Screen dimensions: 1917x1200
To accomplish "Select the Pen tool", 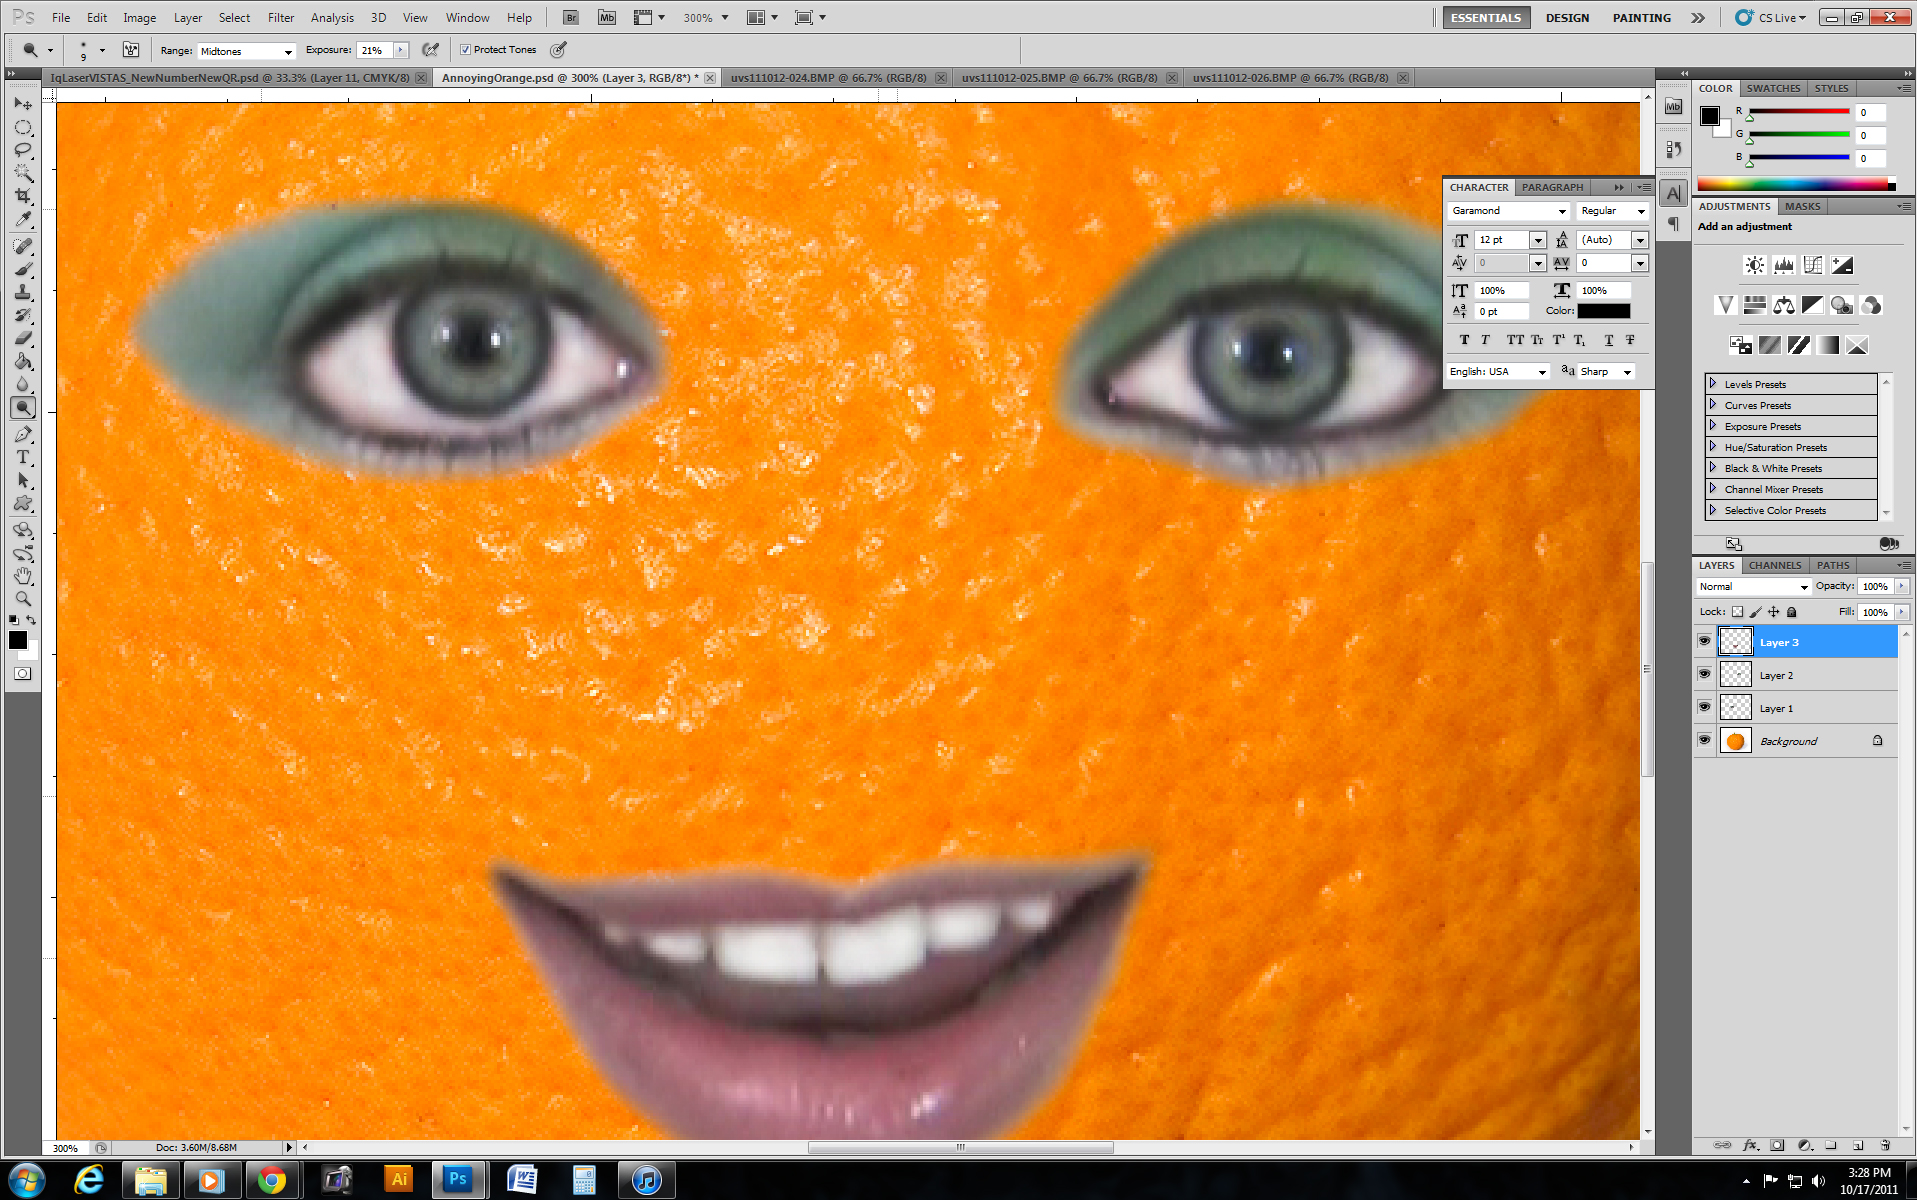I will 23,434.
